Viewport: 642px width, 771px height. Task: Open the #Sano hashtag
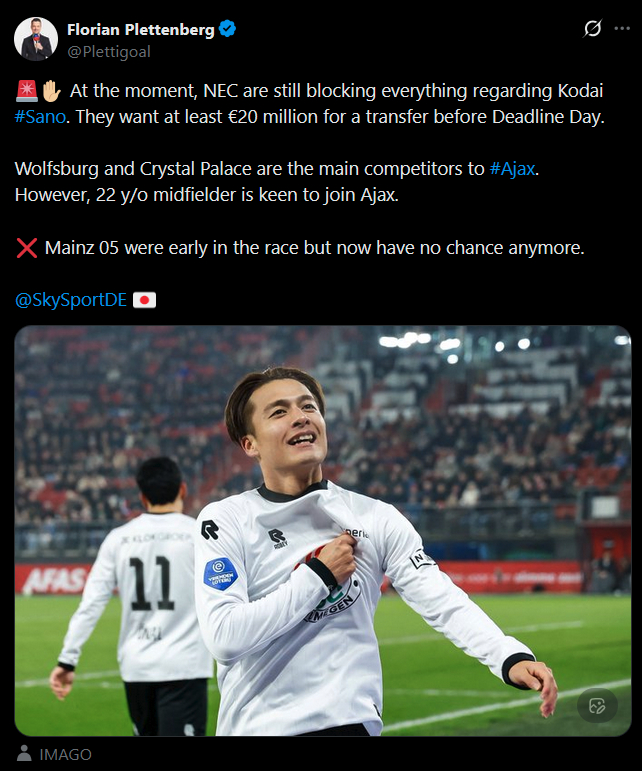tap(40, 117)
